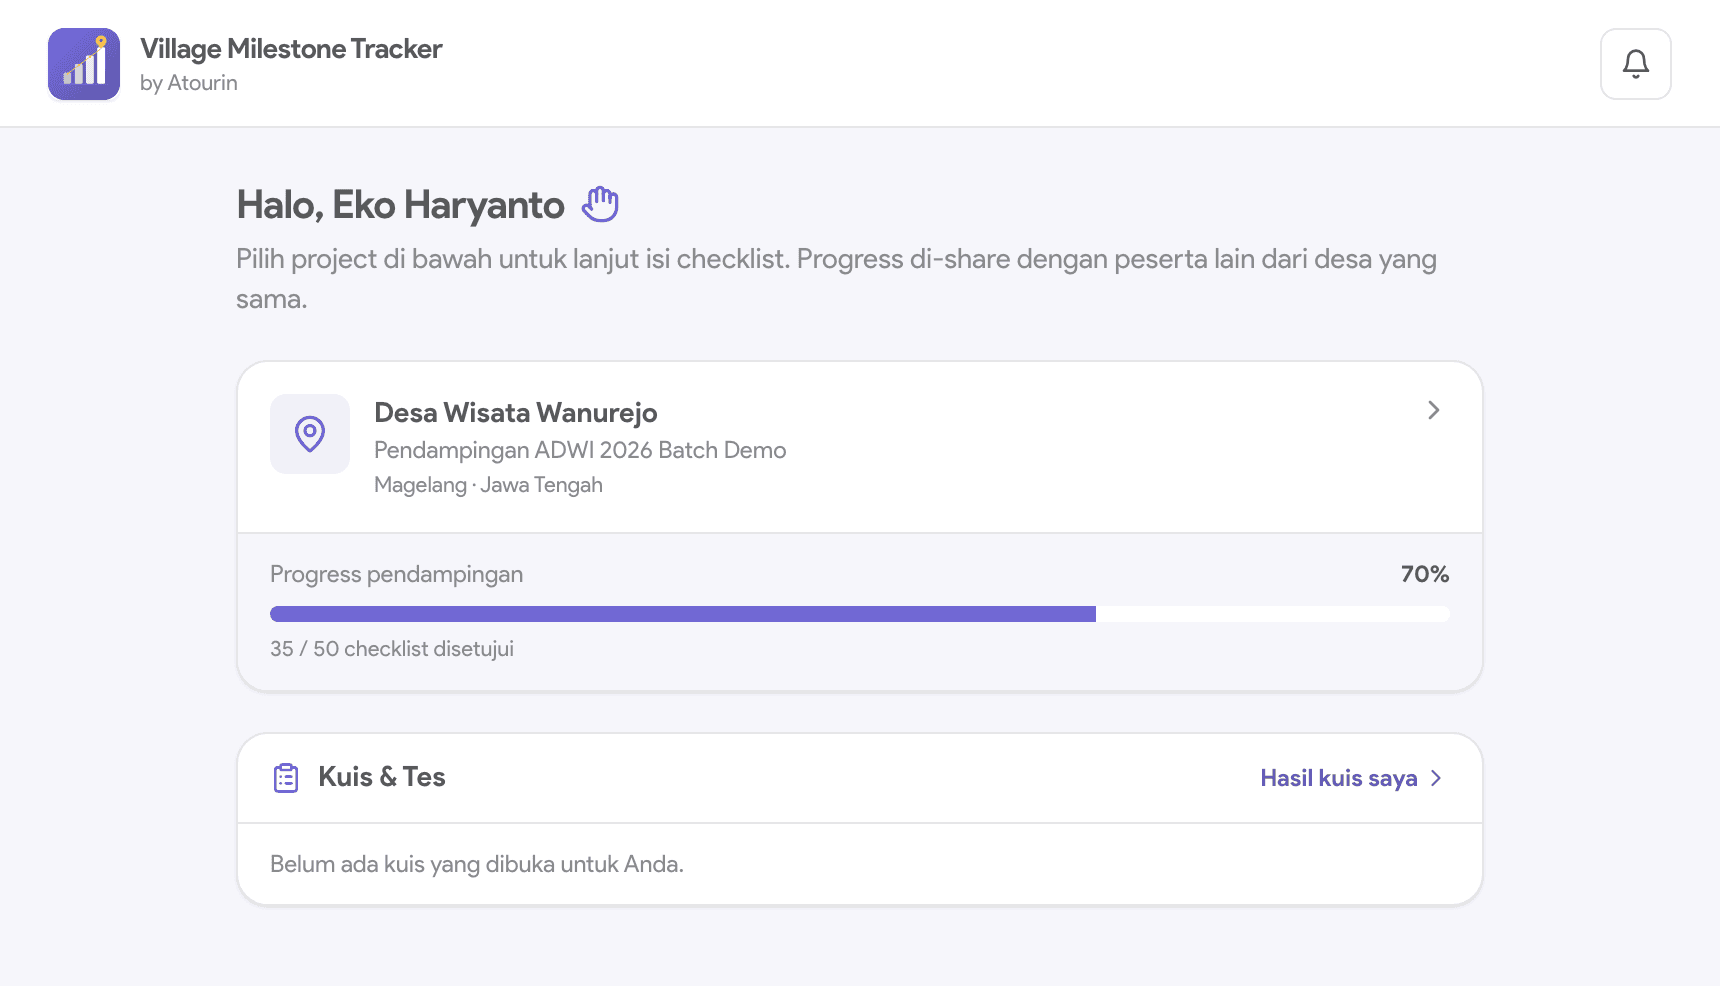Click the 'Pilih project di bawah' instruction text
1720x986 pixels.
[836, 279]
